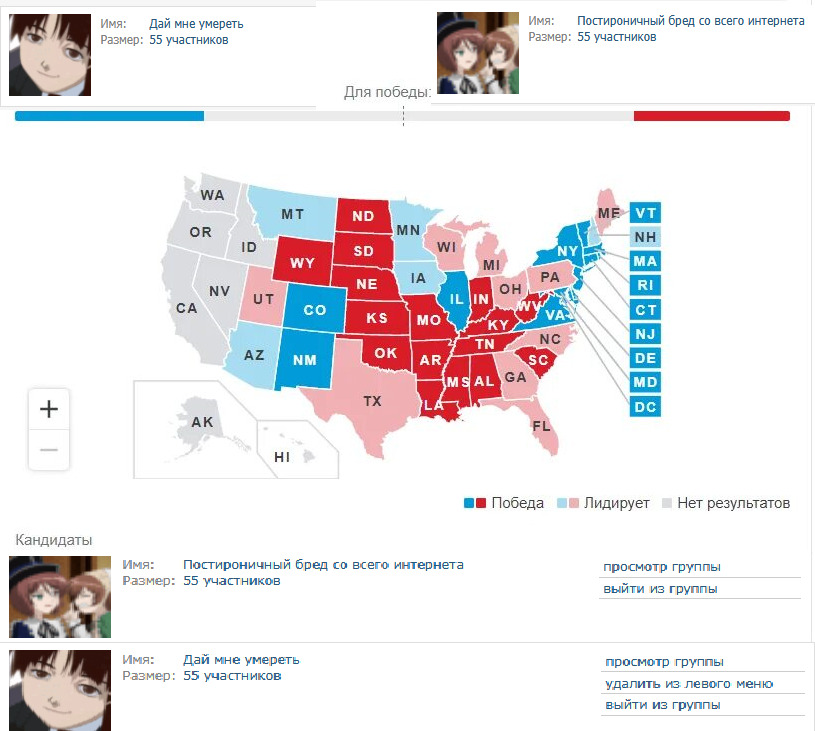Click 'выйти из группы' under first candidate

(x=660, y=589)
